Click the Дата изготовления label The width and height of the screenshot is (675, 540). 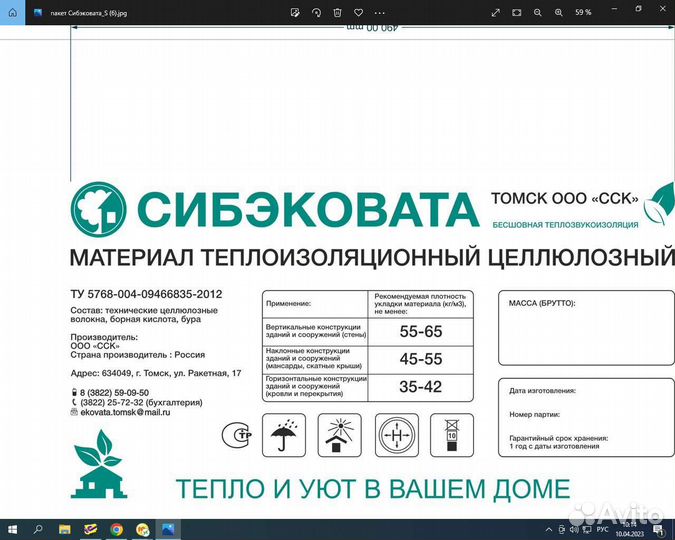tap(542, 391)
